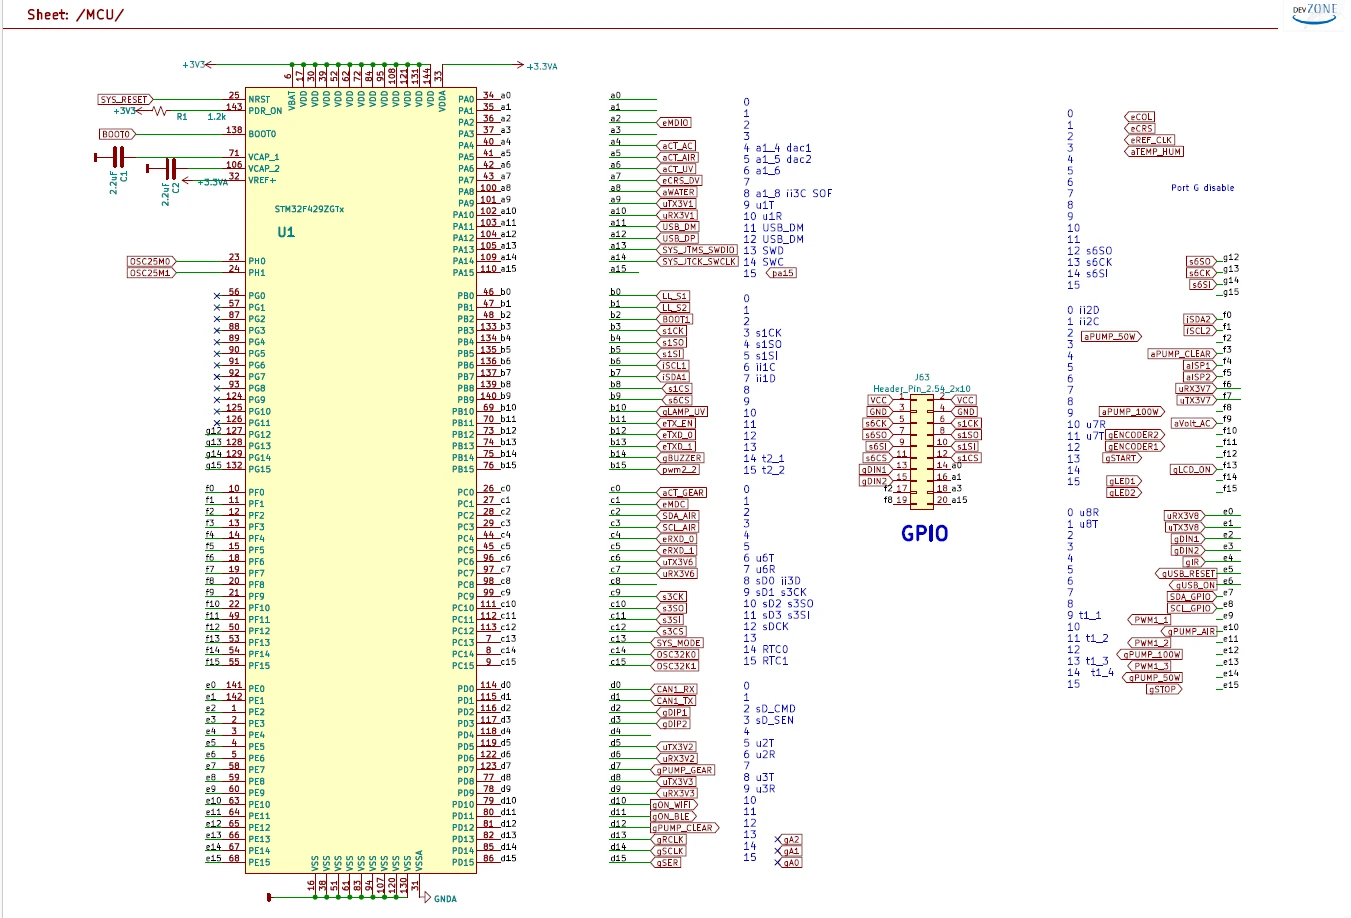Click the eCOL net label
Viewport: 1351px width, 918px height.
1141,118
